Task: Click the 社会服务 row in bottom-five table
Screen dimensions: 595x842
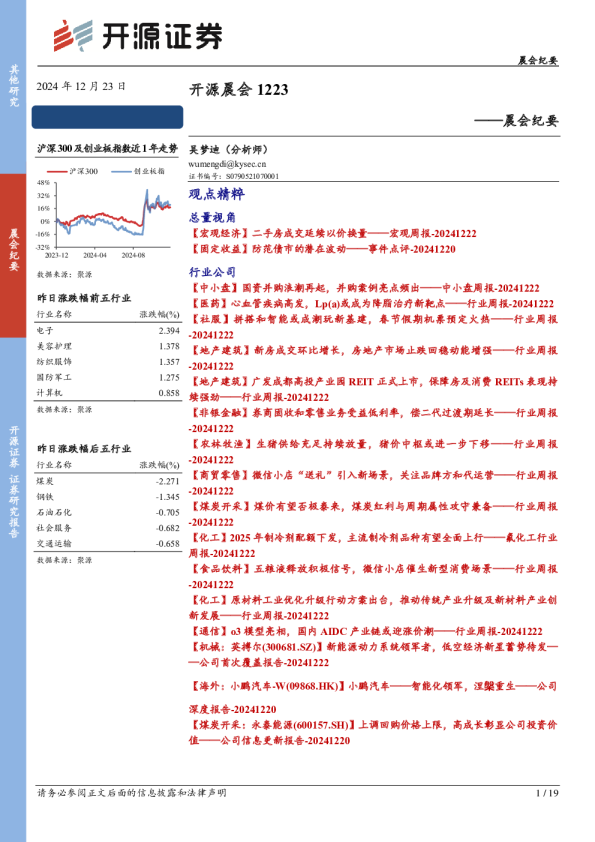Action: [x=108, y=528]
